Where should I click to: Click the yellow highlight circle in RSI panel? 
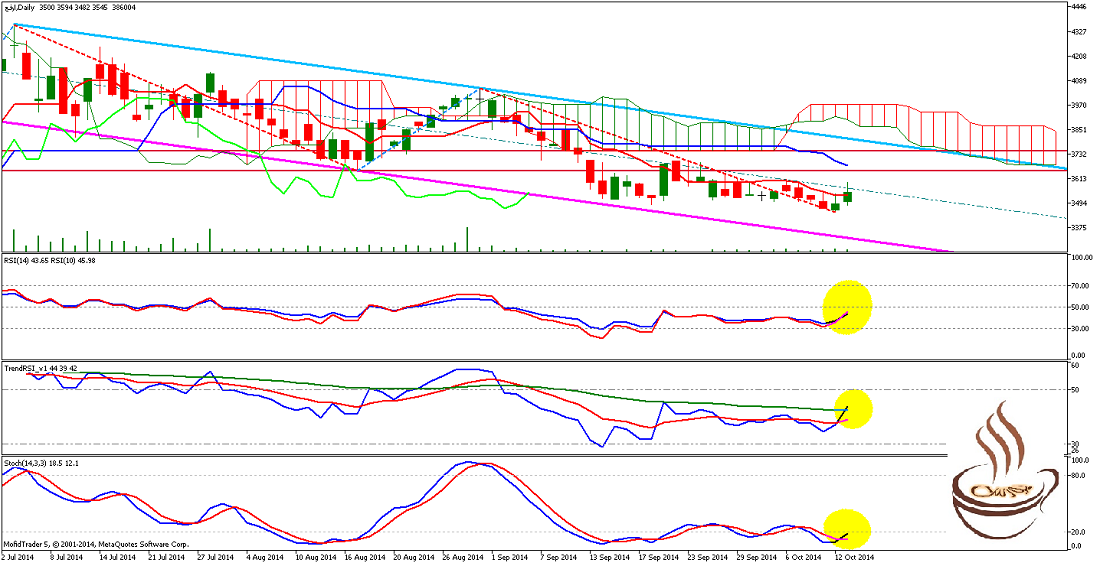[847, 307]
